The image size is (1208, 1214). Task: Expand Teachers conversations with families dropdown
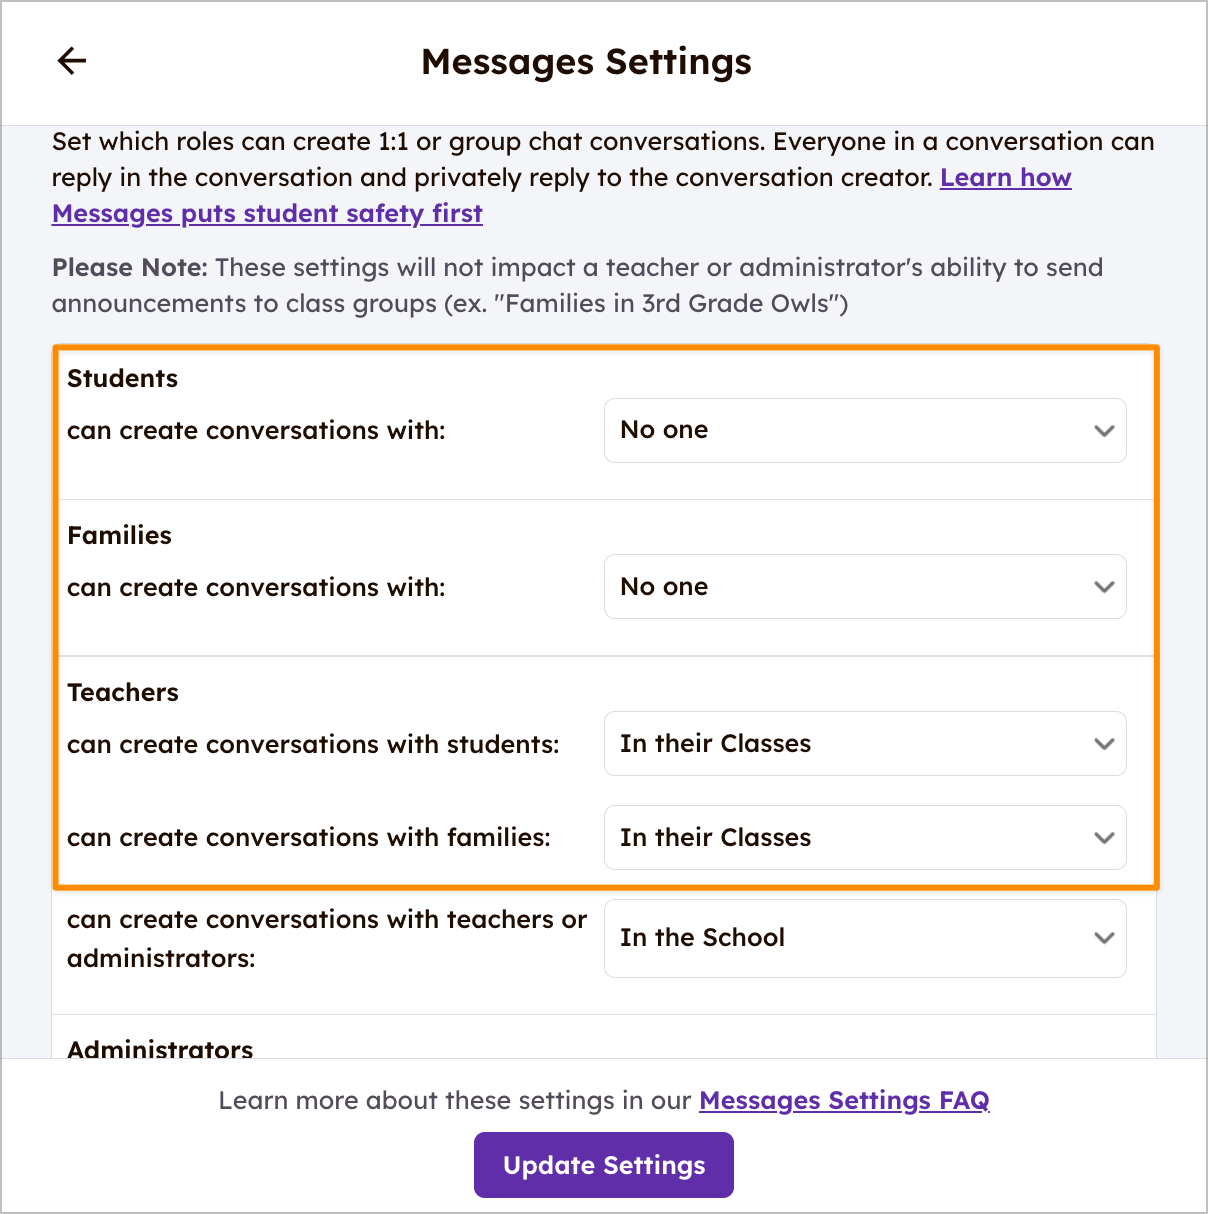click(x=865, y=838)
